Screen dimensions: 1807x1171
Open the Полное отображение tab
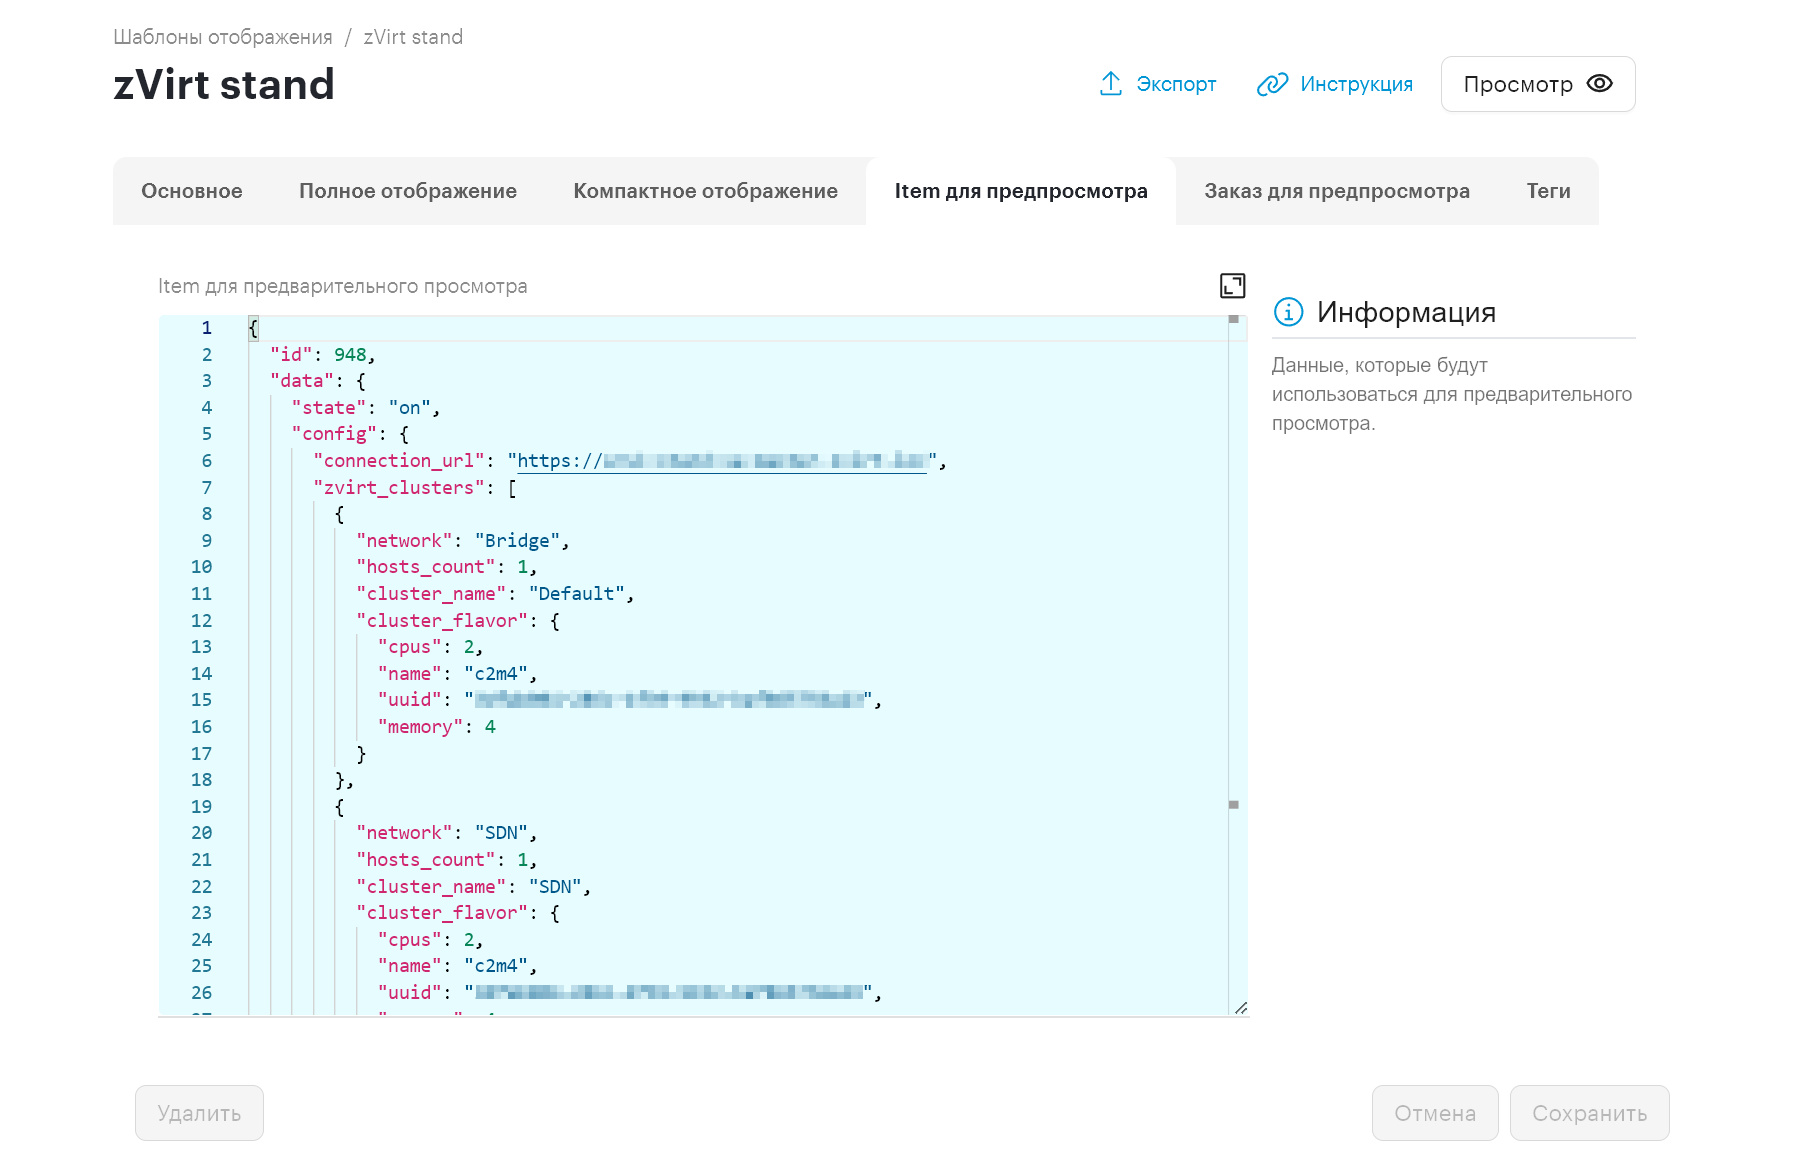click(x=408, y=191)
